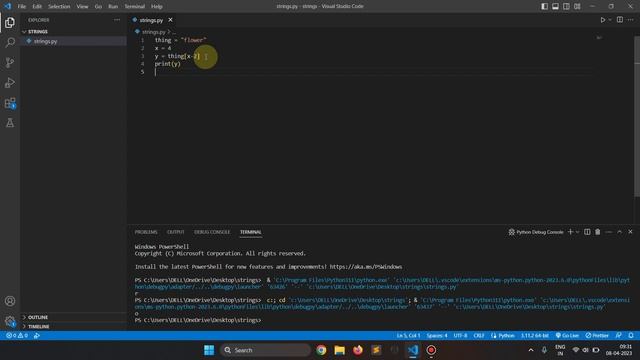Screen dimensions: 640x360
Task: Click the Windows taskbar Search box
Action: coord(265,350)
